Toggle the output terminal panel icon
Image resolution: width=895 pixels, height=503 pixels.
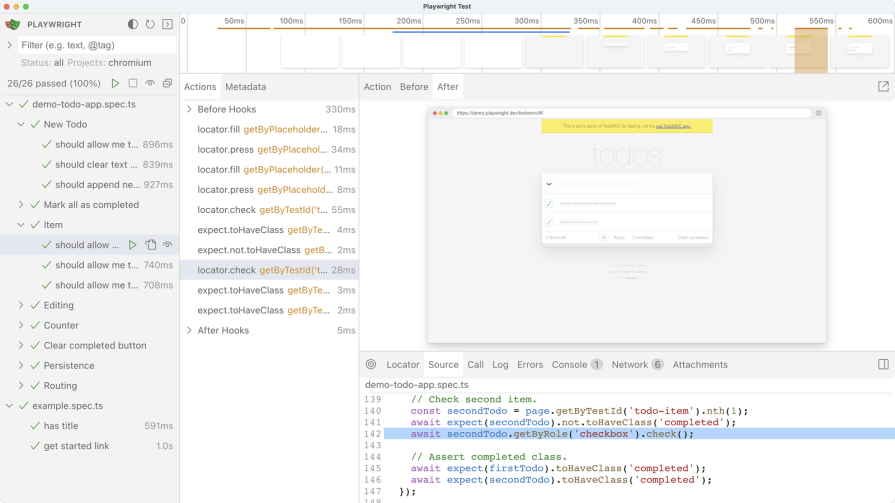pyautogui.click(x=167, y=24)
